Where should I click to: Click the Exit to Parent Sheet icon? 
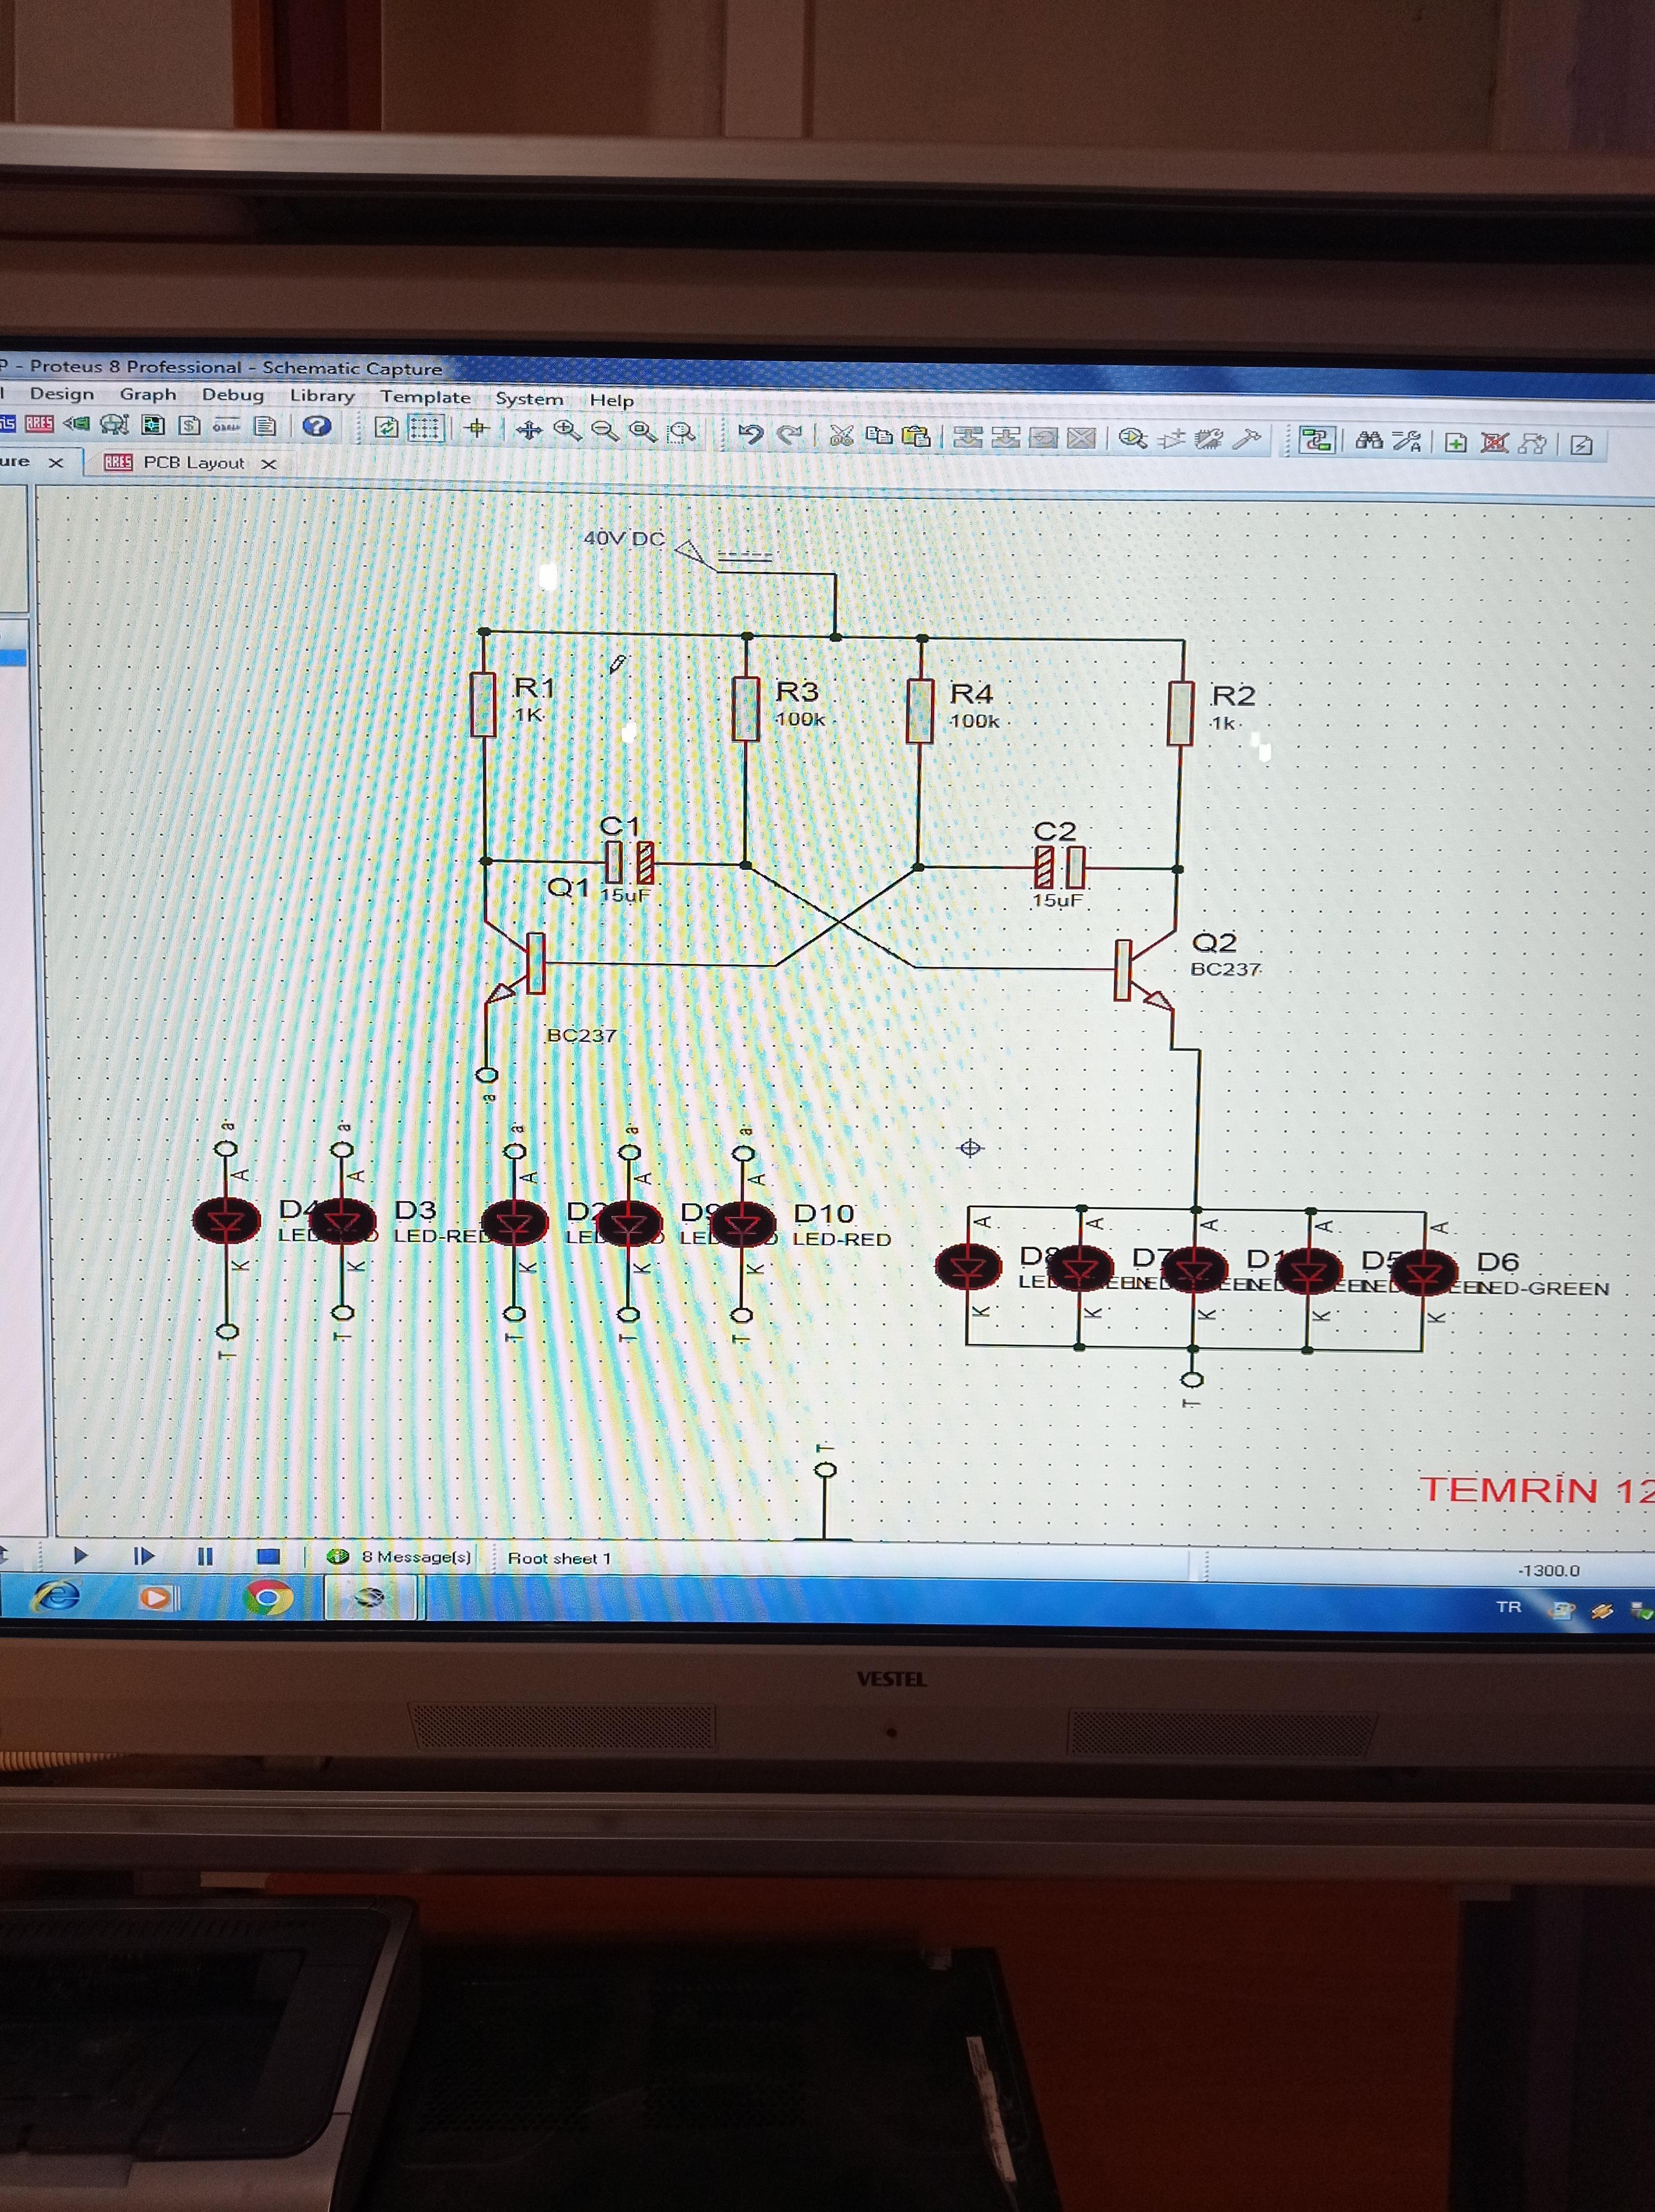tap(1532, 444)
